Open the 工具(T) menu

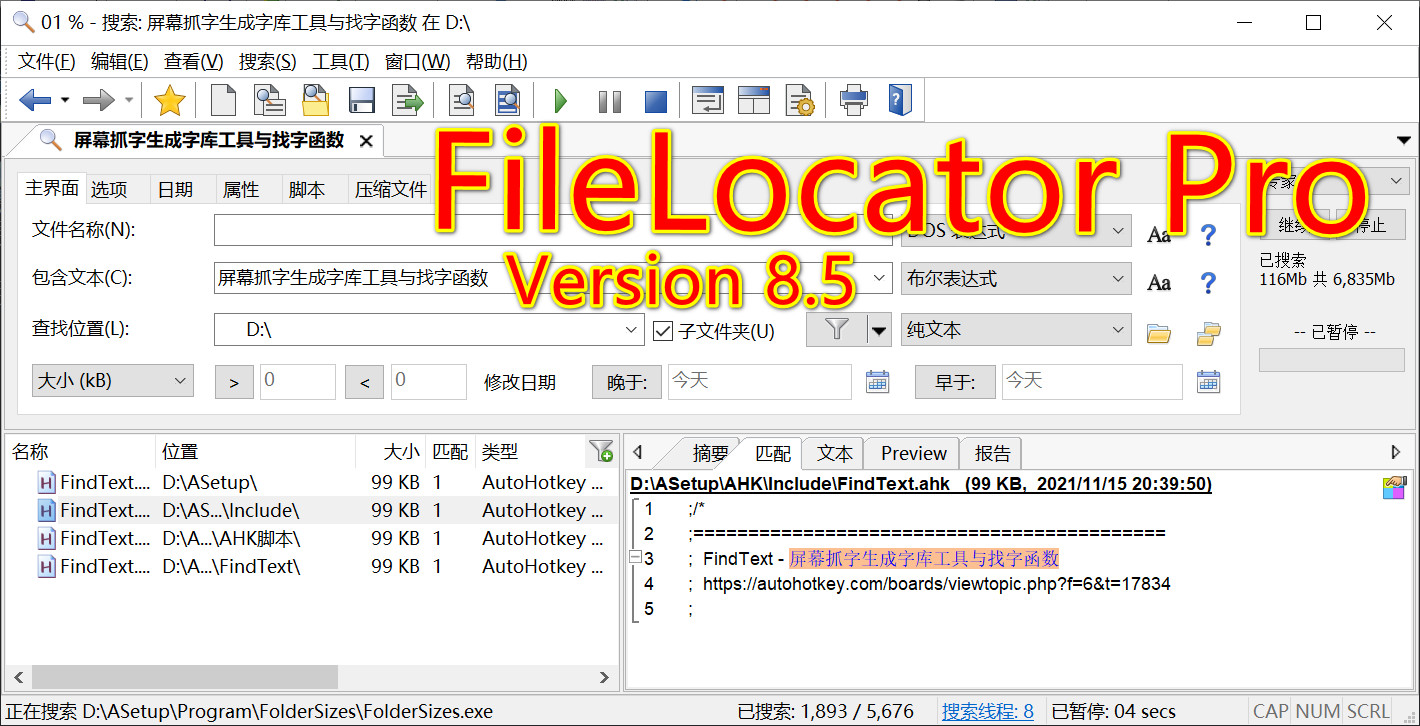click(341, 62)
